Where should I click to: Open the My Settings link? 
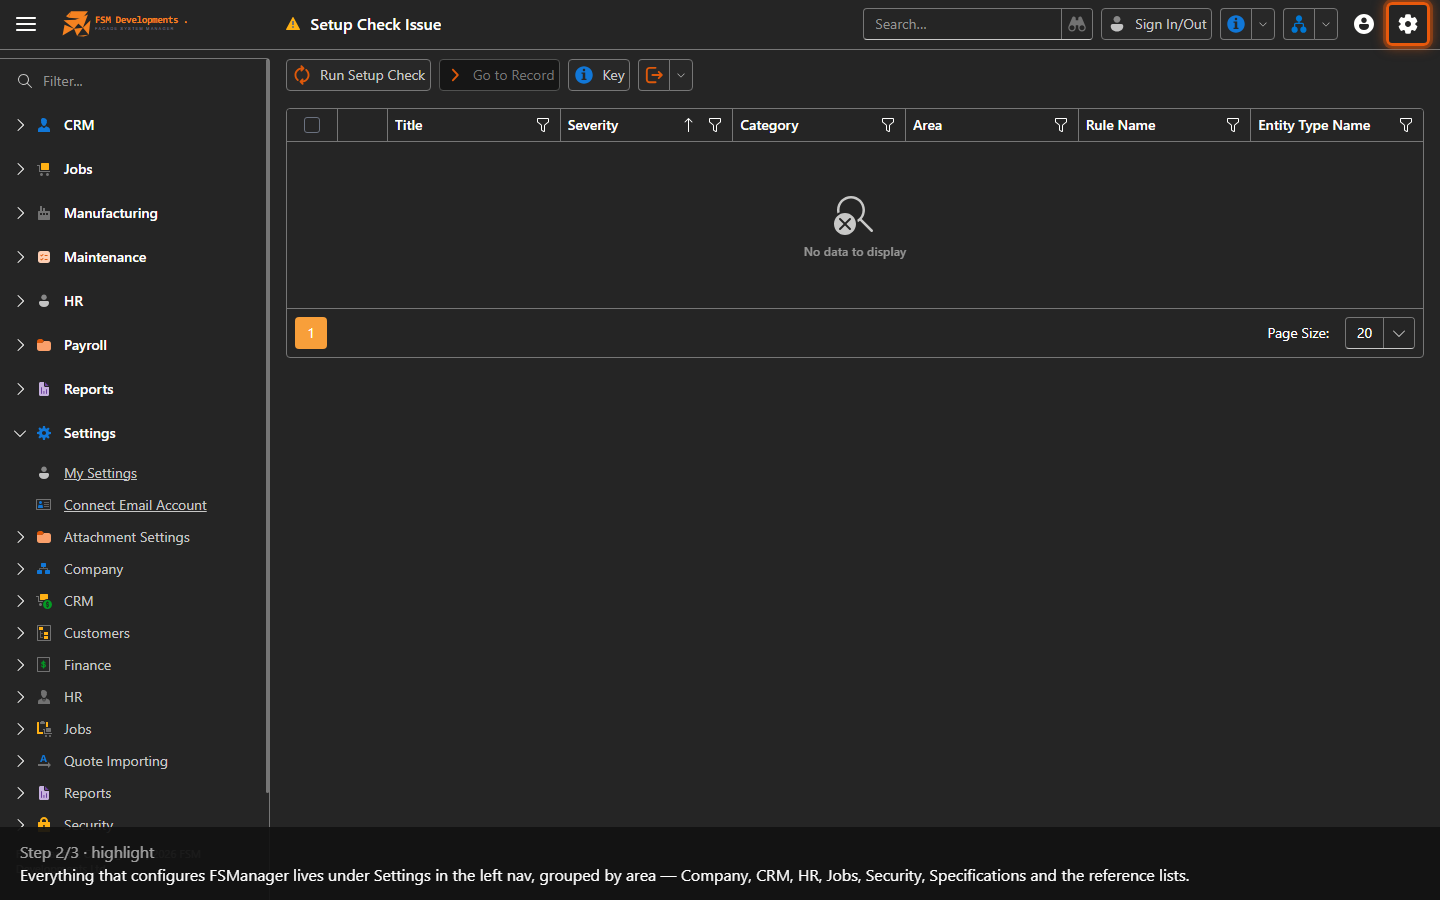(x=100, y=473)
